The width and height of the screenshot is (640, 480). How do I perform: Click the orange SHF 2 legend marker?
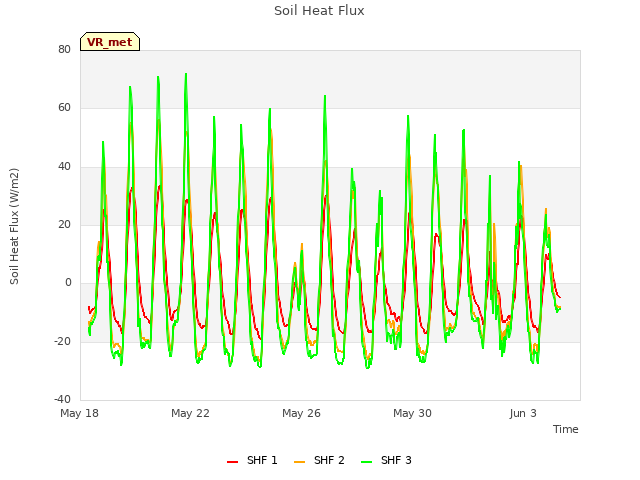pyautogui.click(x=299, y=462)
